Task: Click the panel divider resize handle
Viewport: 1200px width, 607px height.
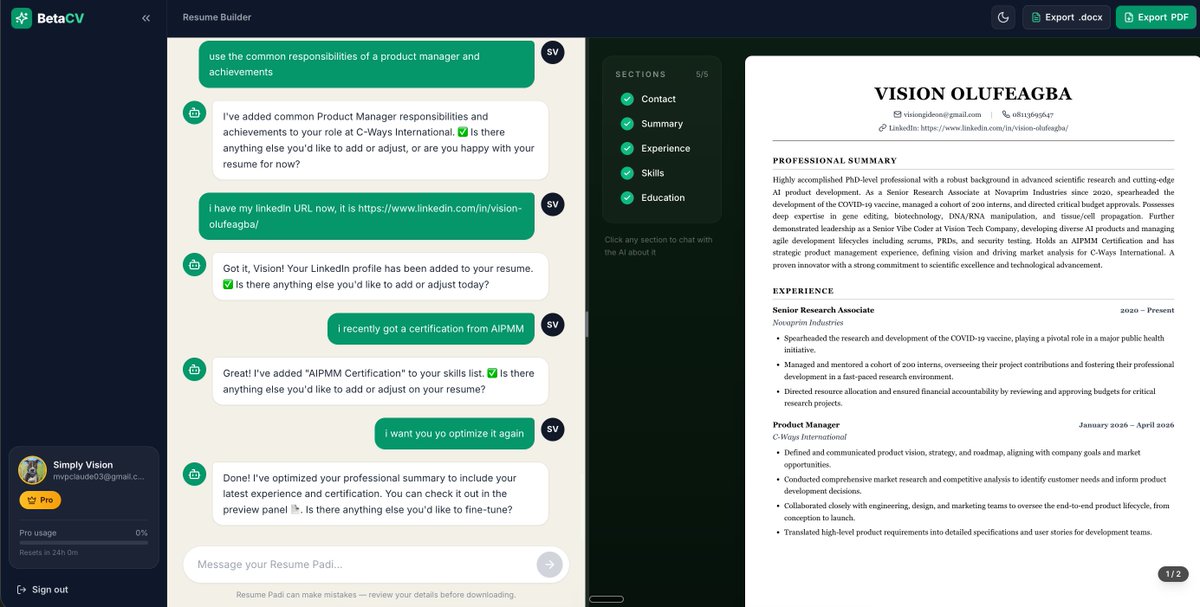Action: 586,322
